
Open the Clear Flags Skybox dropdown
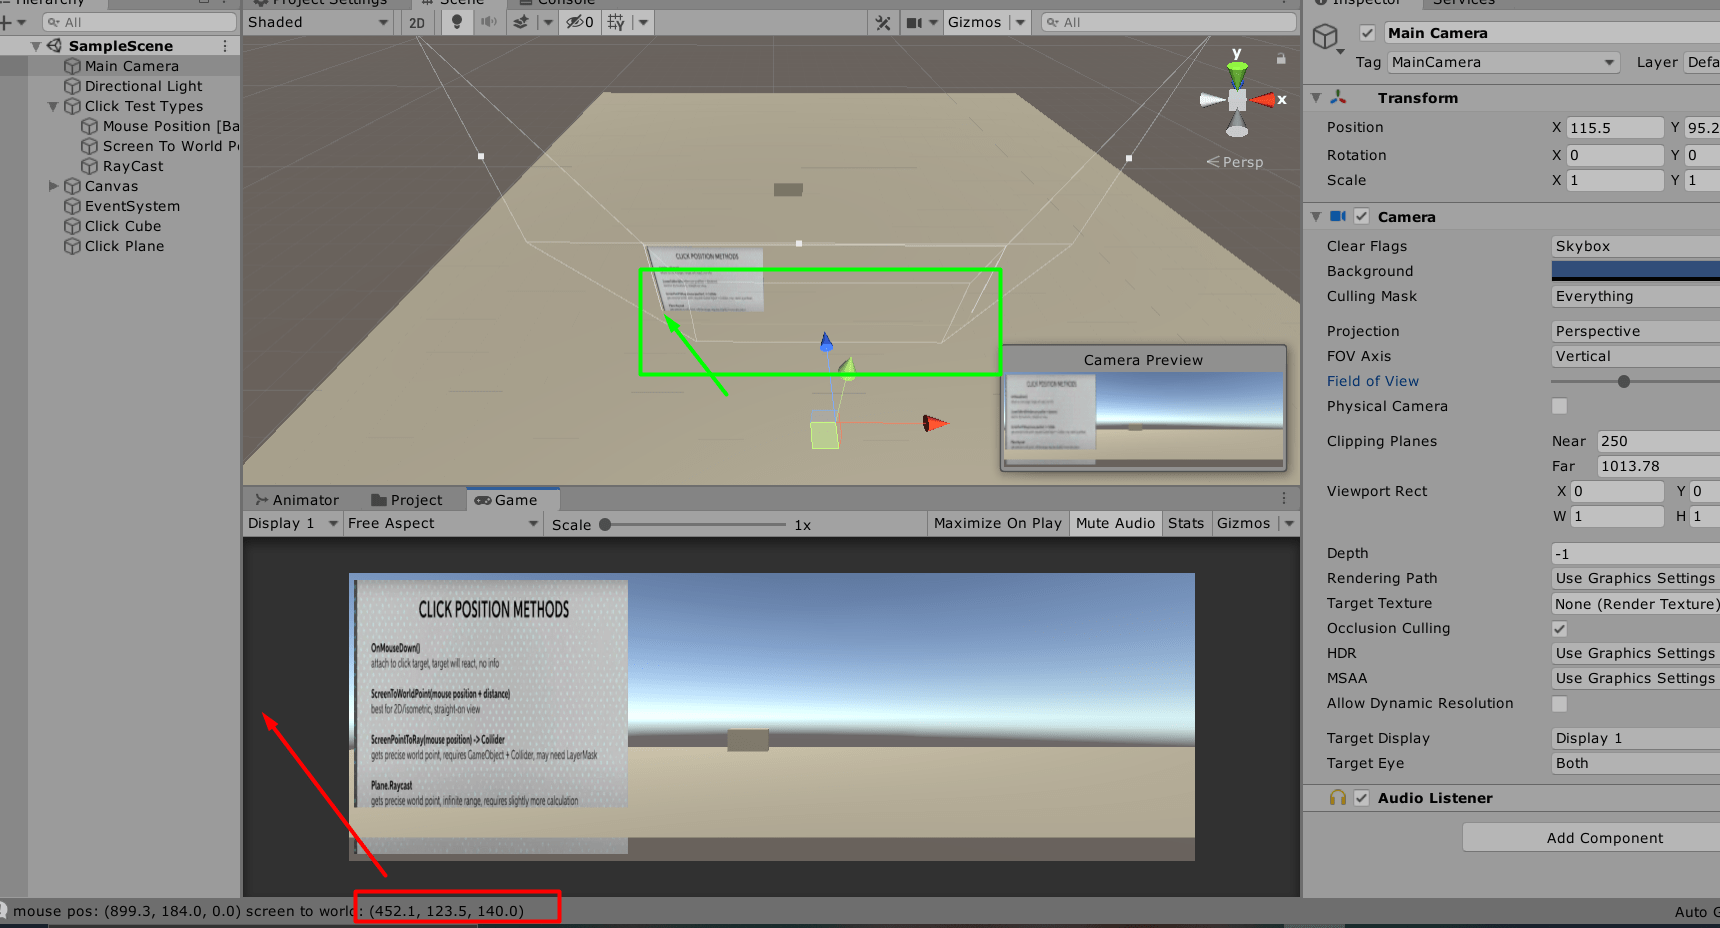tap(1633, 245)
